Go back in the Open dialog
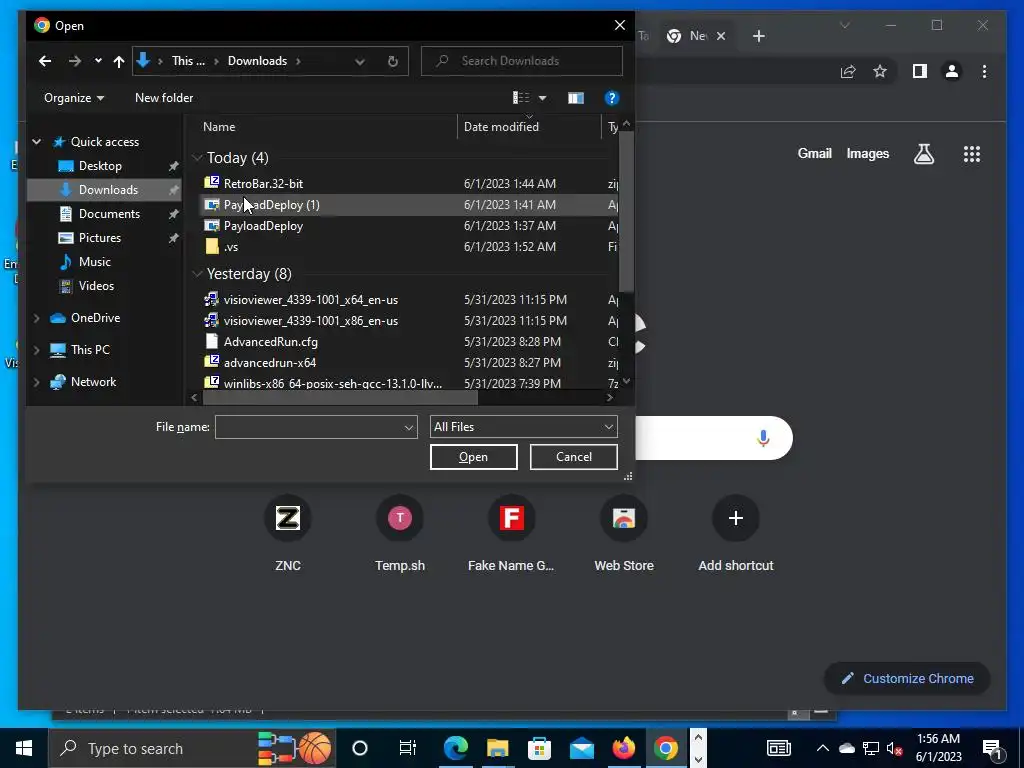1024x768 pixels. coord(44,61)
